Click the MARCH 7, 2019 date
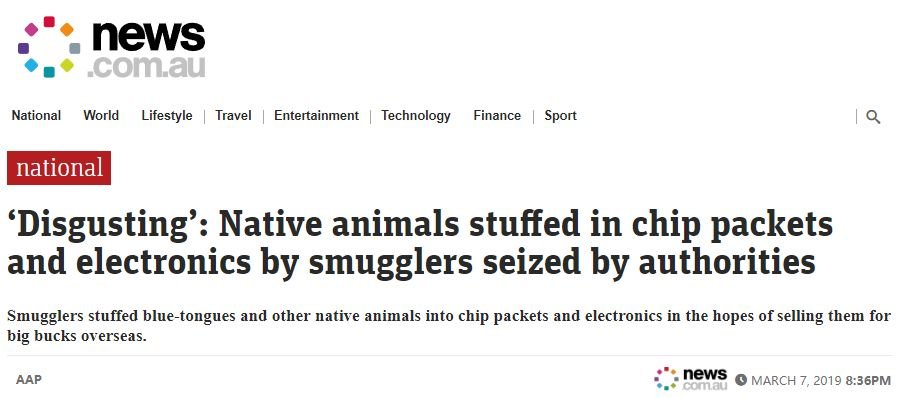 [797, 381]
